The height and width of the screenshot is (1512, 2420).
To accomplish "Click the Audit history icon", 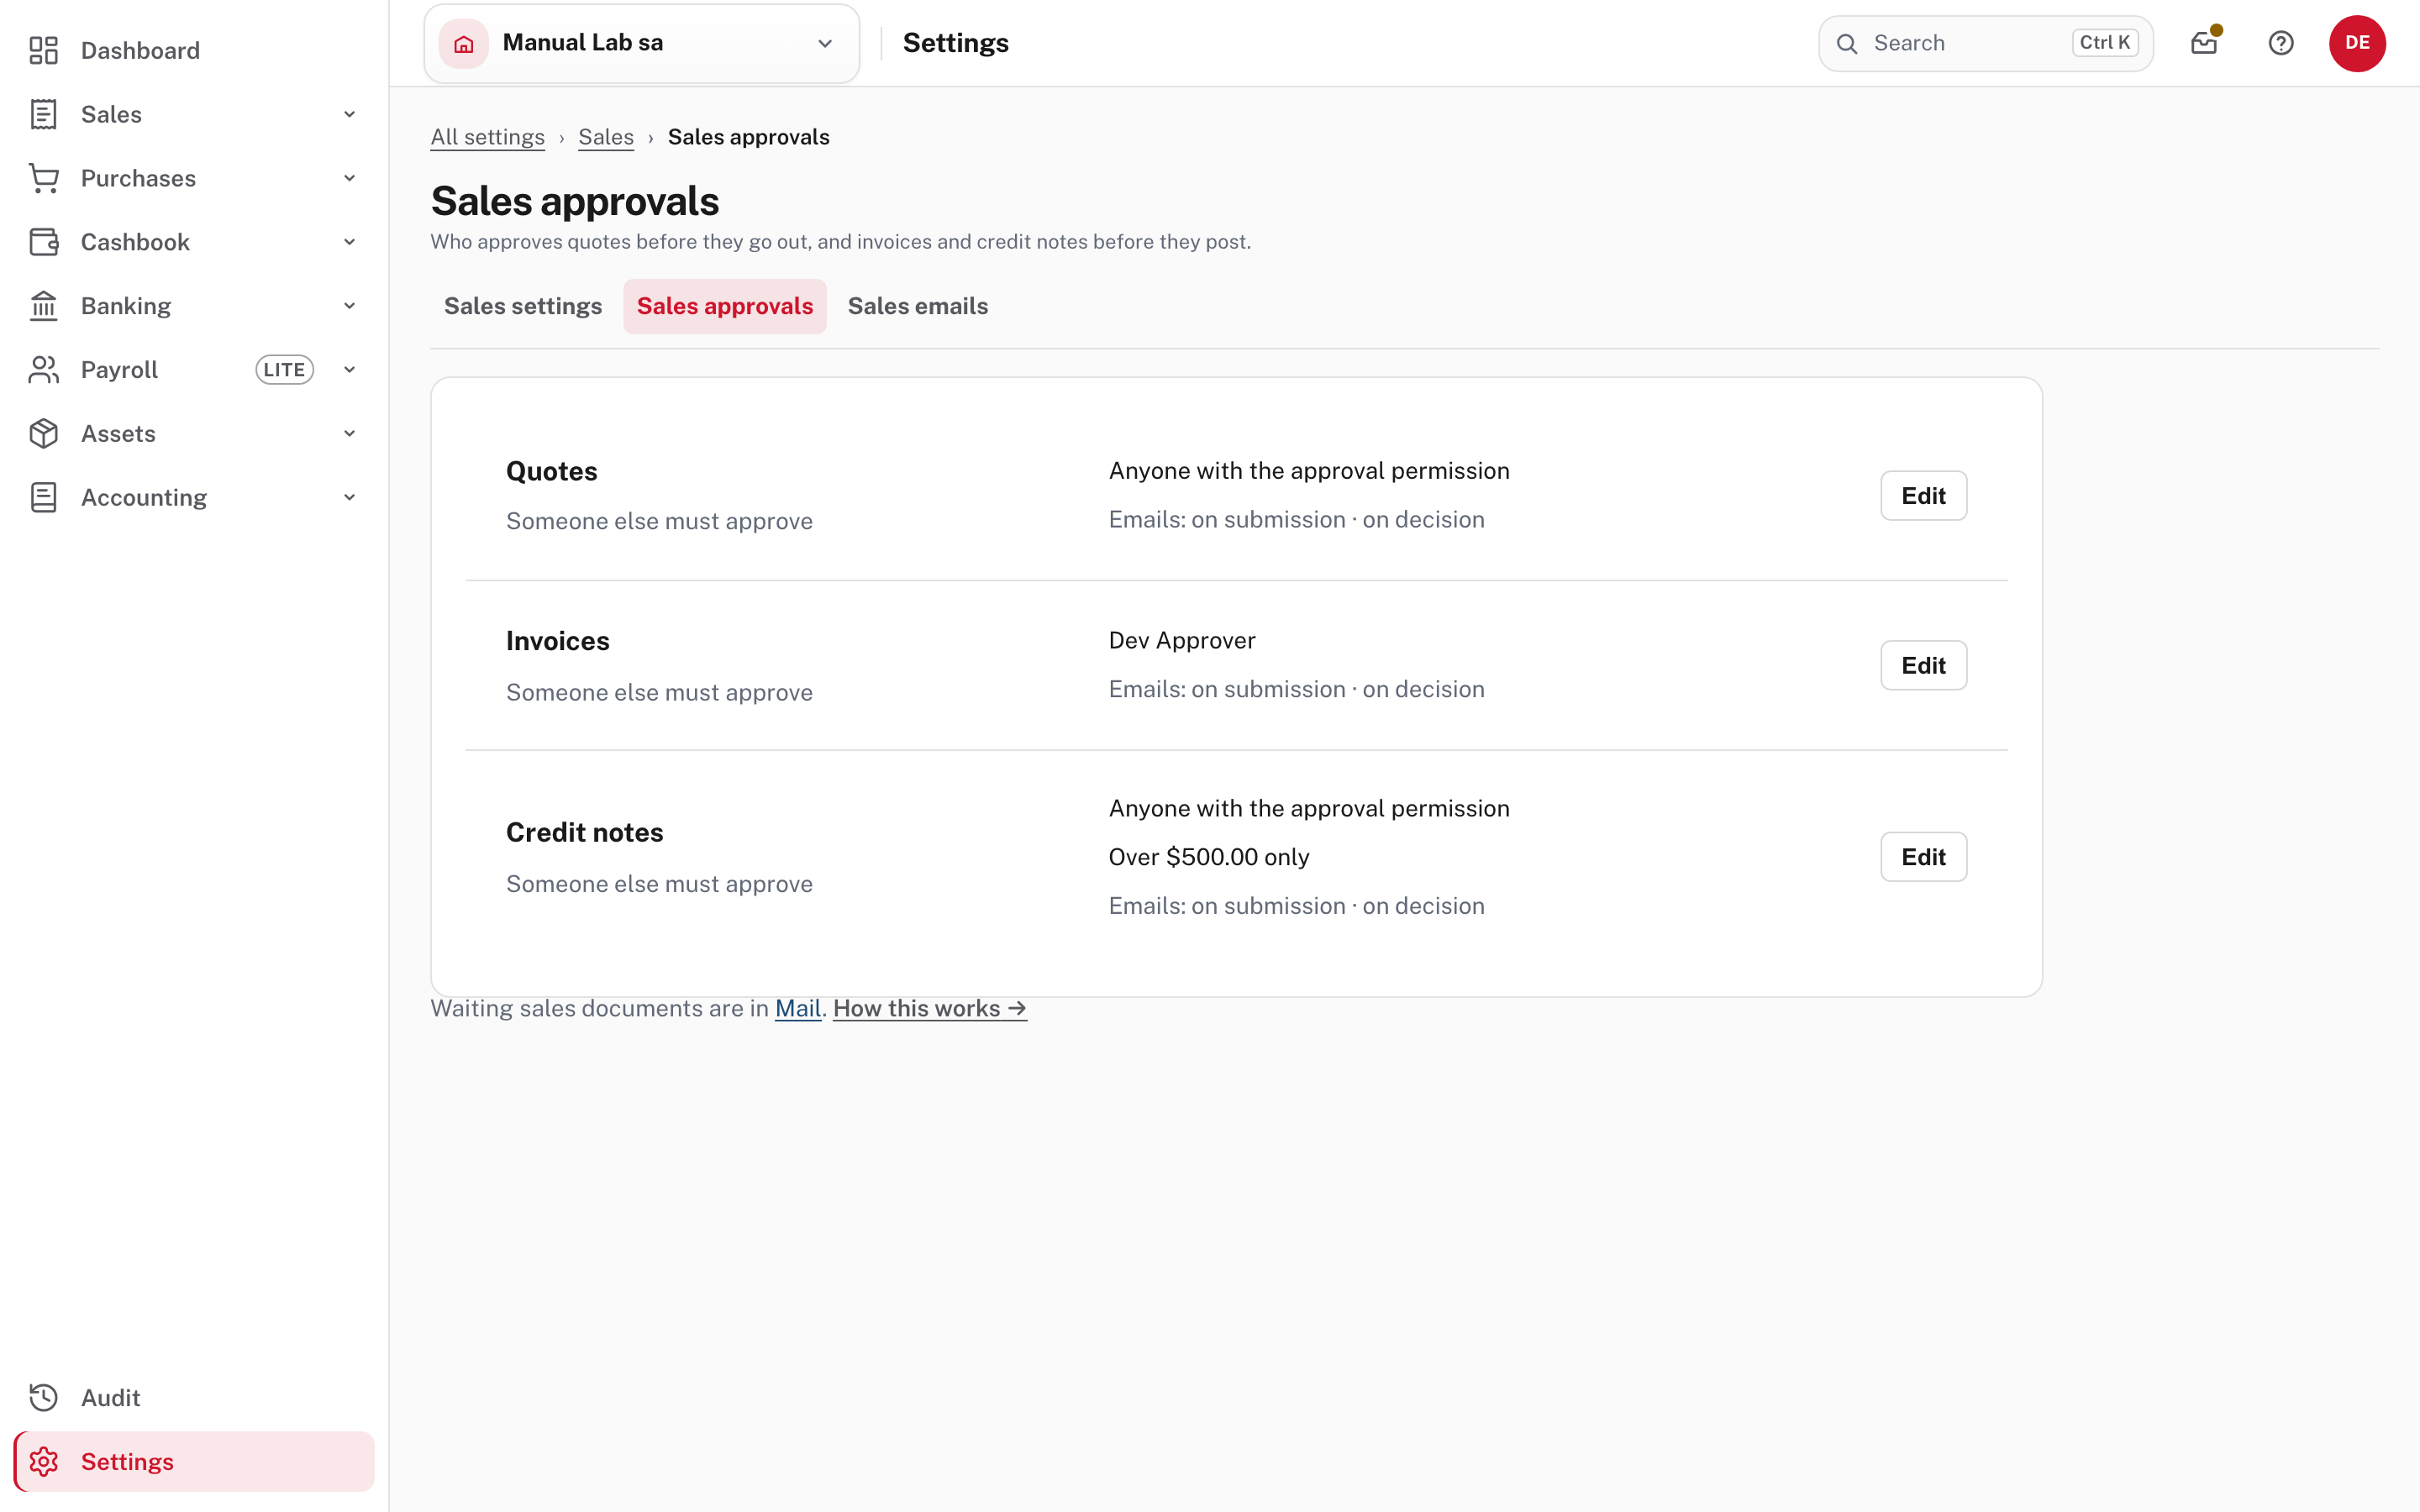I will pyautogui.click(x=43, y=1398).
